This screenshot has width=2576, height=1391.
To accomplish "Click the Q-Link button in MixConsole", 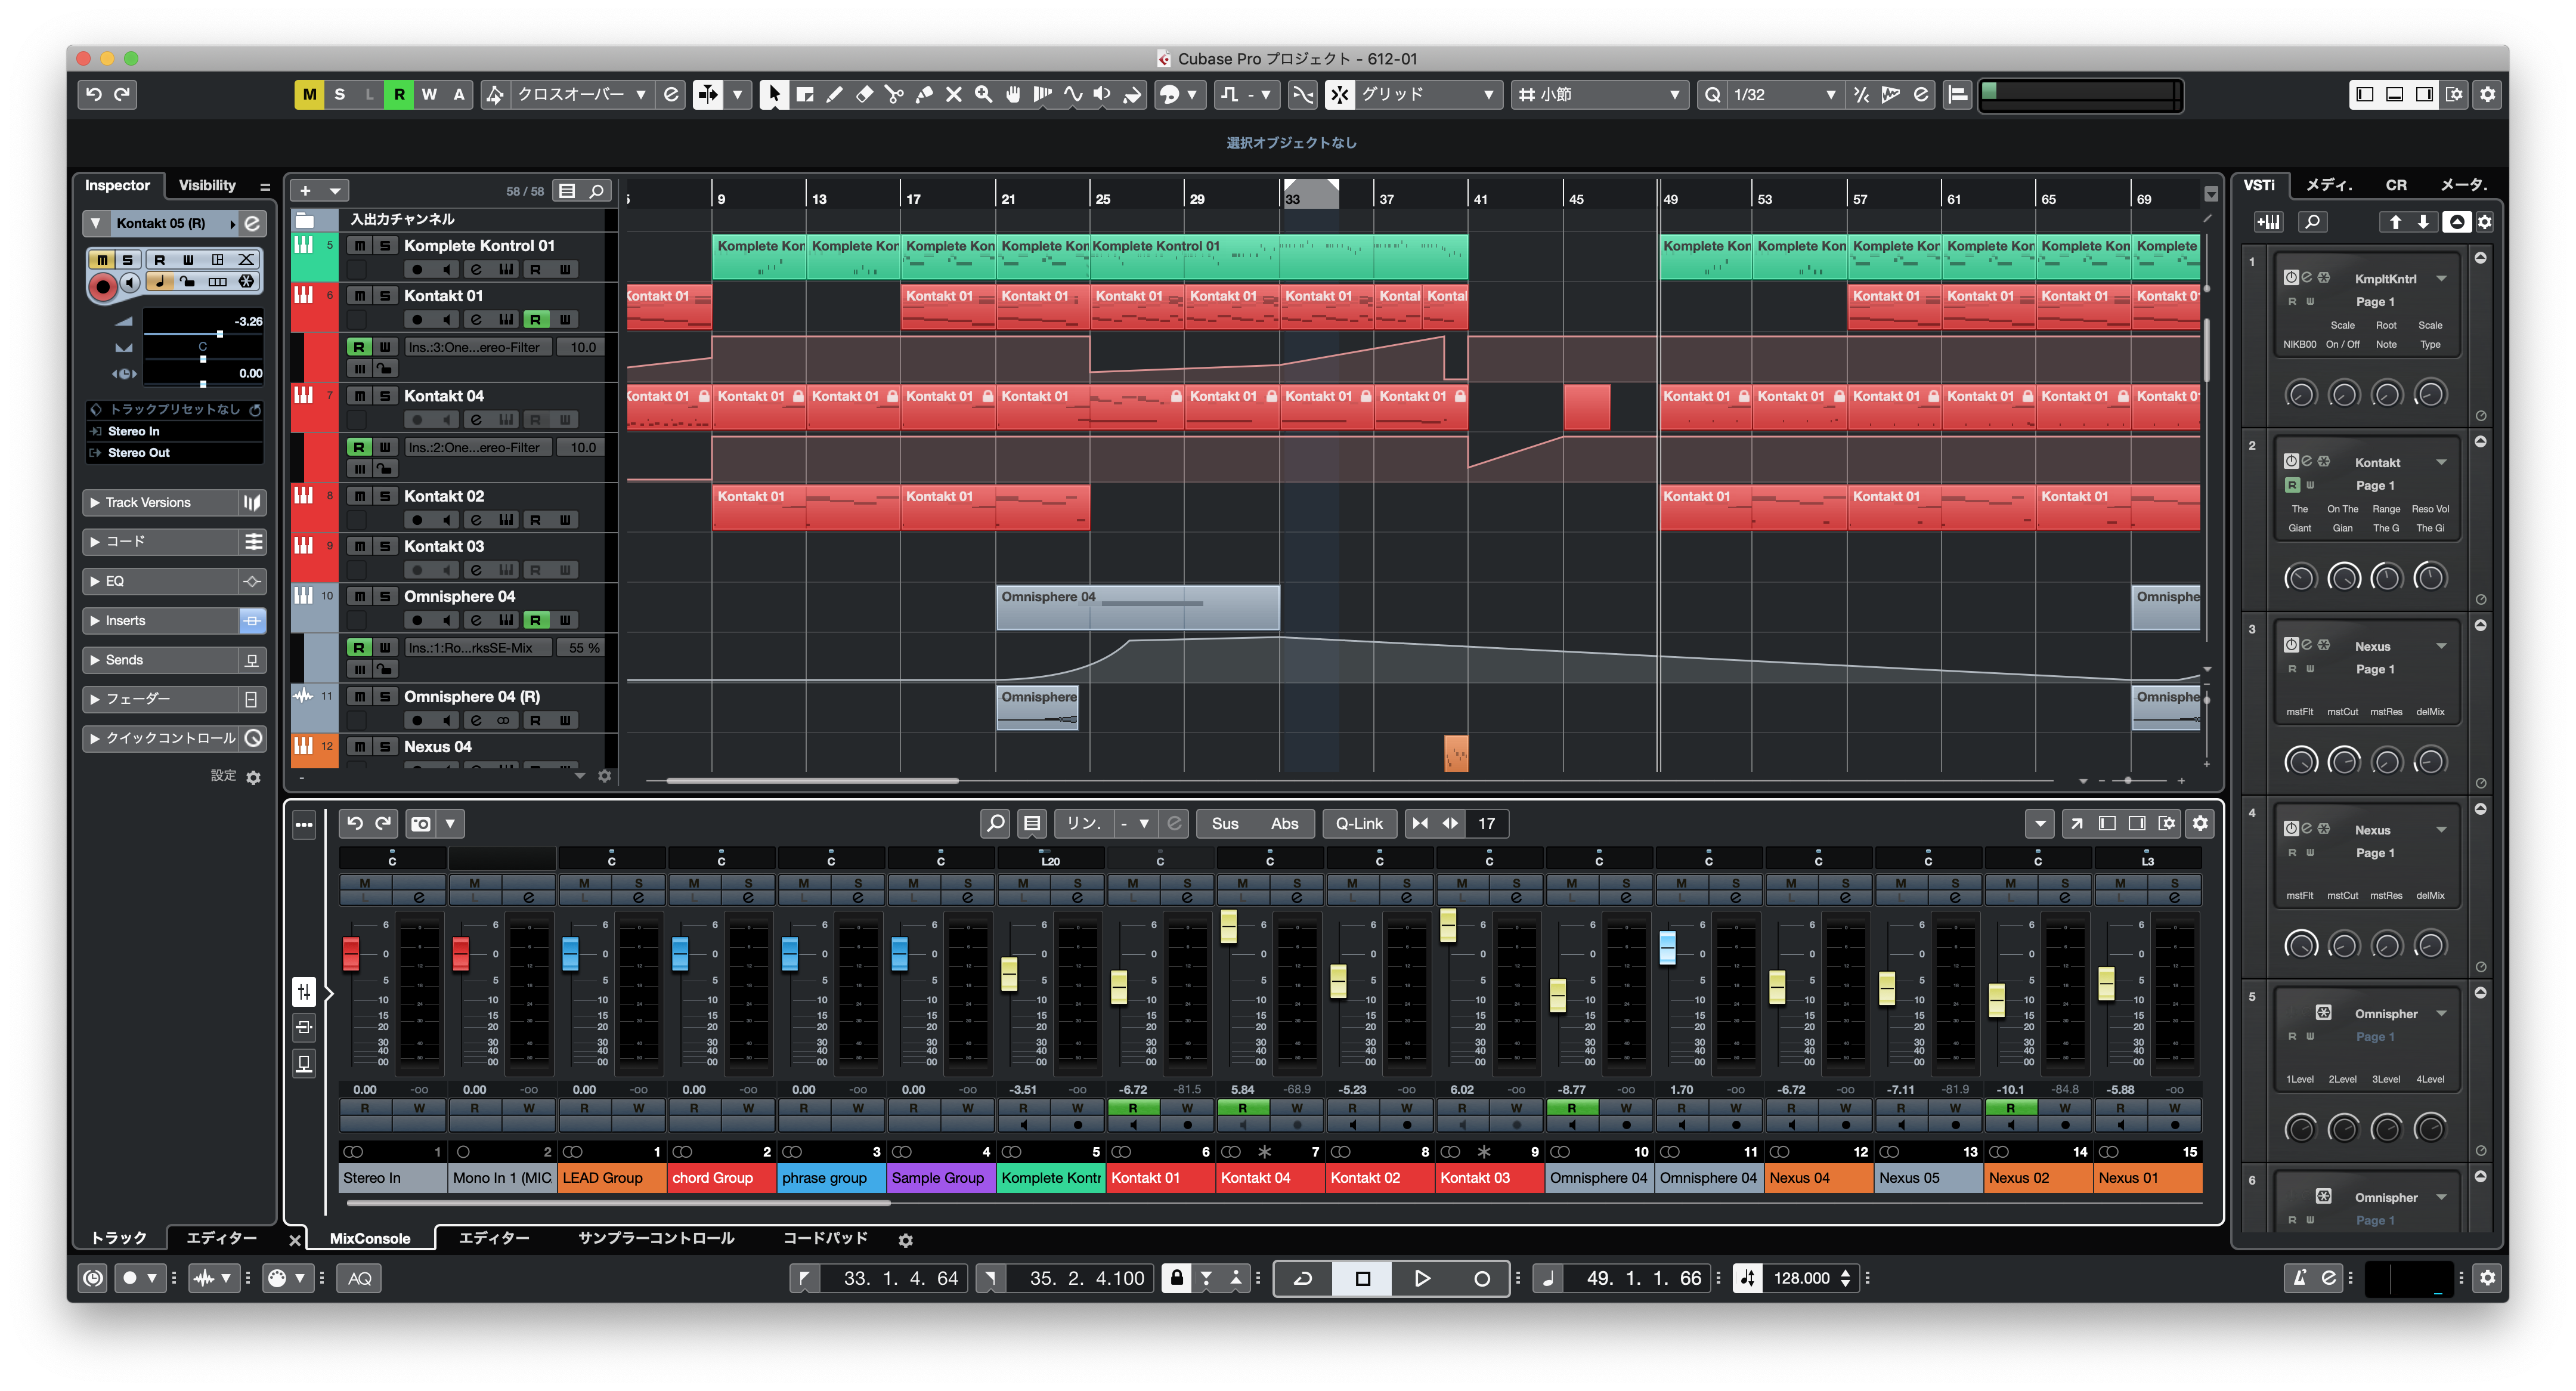I will (1359, 823).
